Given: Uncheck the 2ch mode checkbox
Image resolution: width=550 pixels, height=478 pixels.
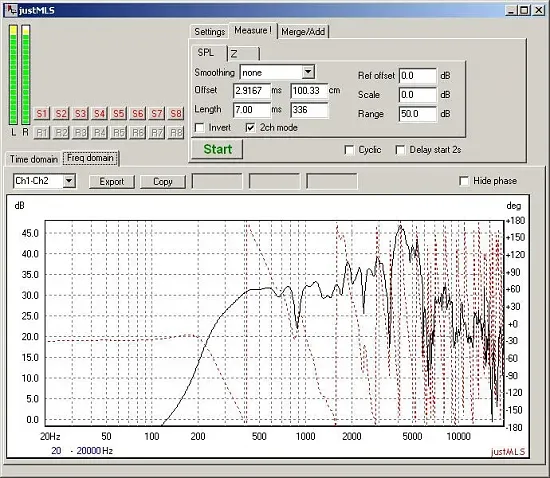Looking at the screenshot, I should (250, 128).
